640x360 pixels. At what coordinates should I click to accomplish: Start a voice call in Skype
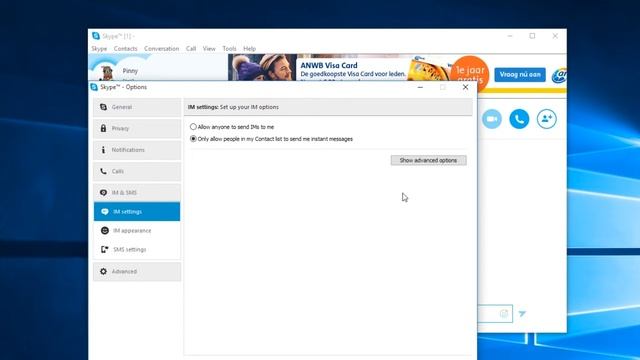(519, 119)
